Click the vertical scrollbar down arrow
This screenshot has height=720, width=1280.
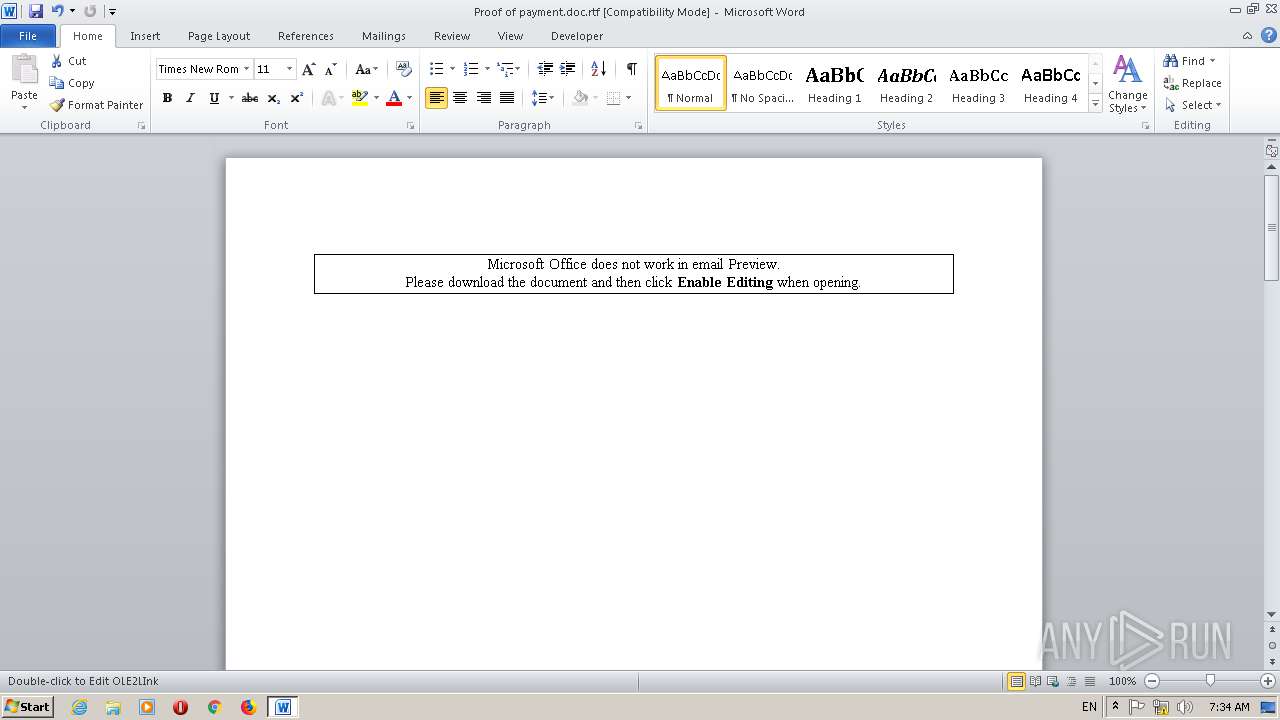click(1272, 614)
